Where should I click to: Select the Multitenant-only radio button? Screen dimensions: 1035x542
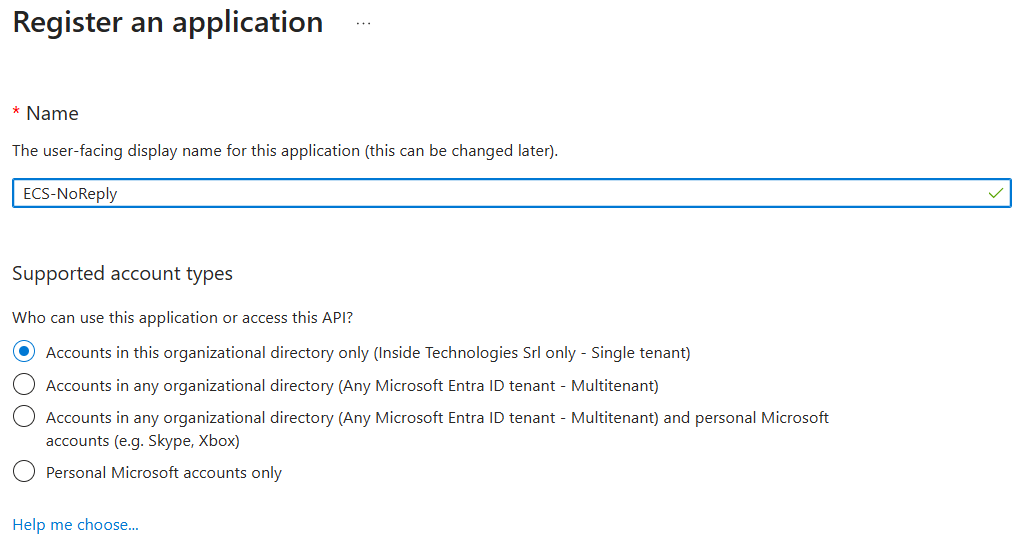click(x=25, y=385)
